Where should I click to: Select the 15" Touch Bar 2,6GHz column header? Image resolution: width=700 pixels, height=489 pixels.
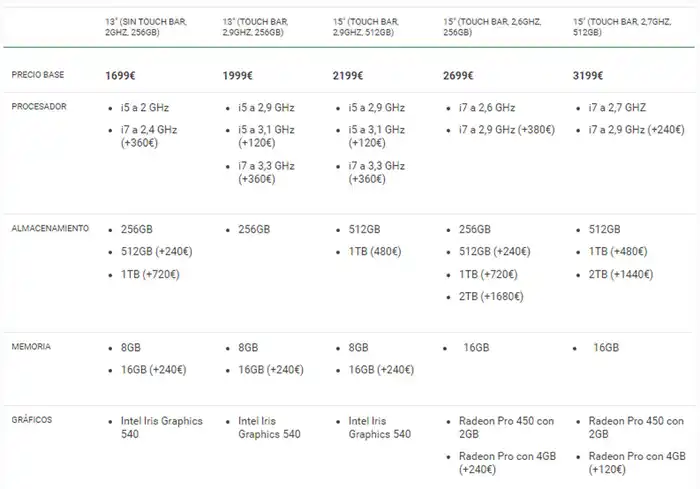(488, 27)
